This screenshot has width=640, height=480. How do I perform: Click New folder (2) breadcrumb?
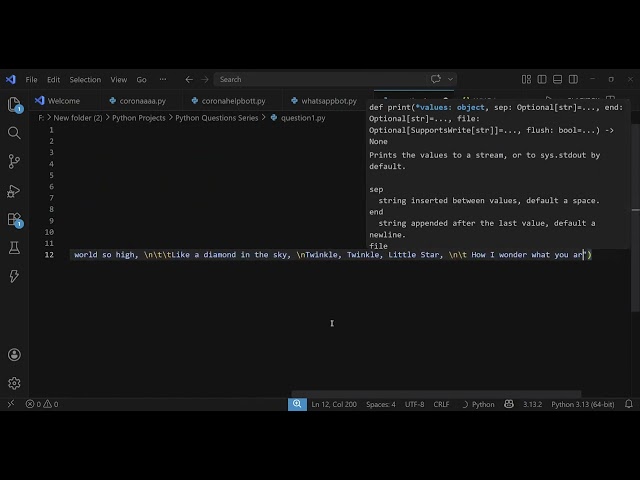point(78,118)
